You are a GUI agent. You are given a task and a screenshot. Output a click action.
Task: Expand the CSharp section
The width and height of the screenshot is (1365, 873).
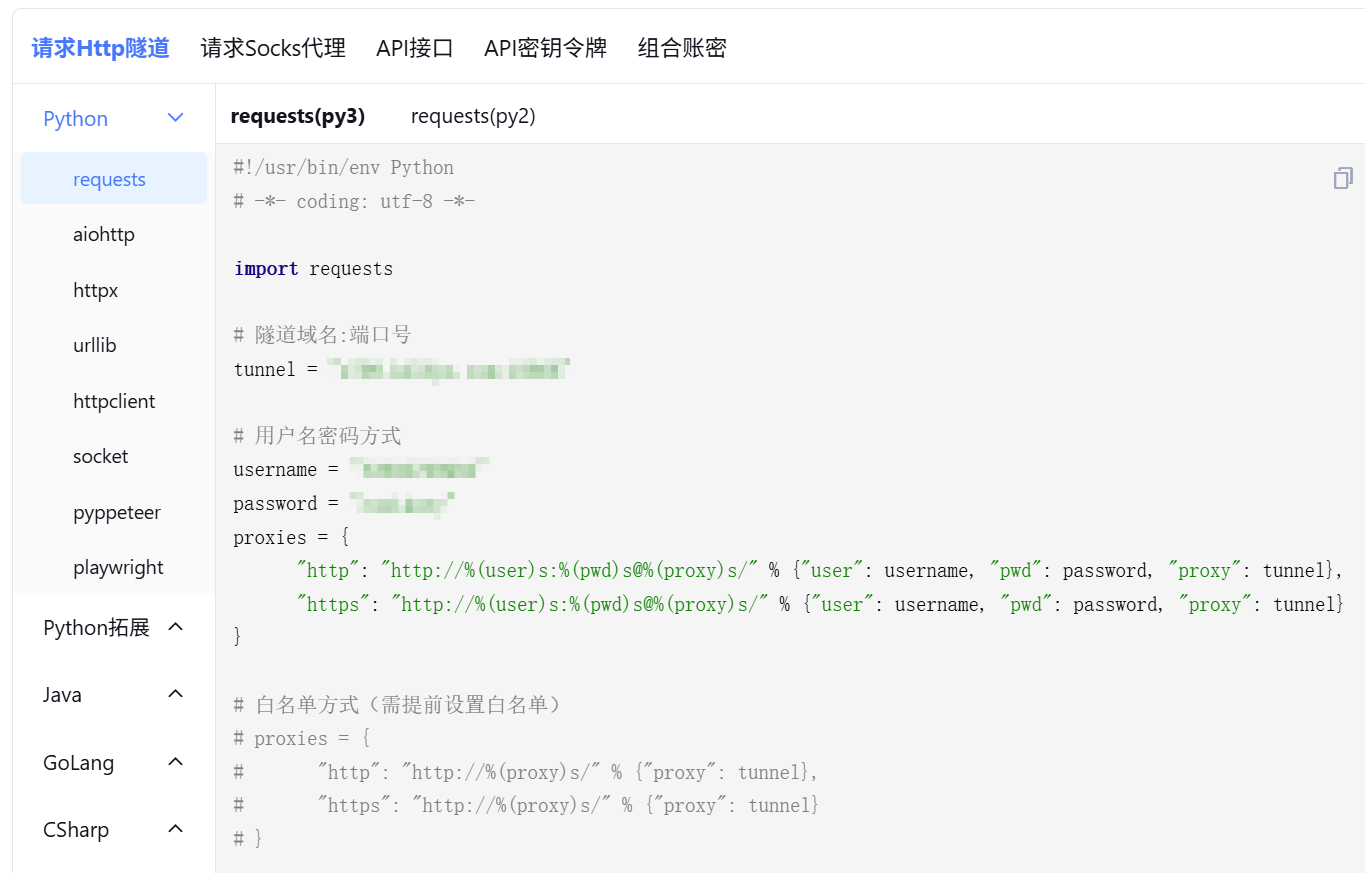tap(175, 829)
